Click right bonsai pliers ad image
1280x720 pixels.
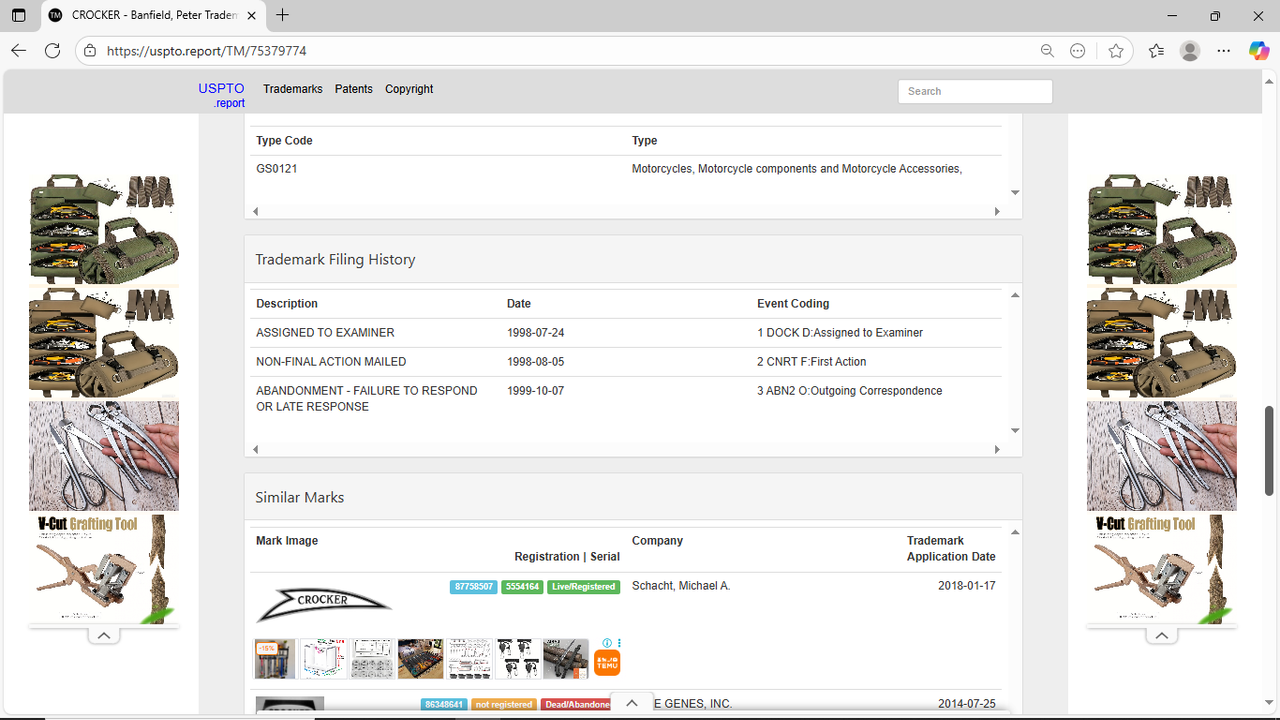[x=1162, y=456]
